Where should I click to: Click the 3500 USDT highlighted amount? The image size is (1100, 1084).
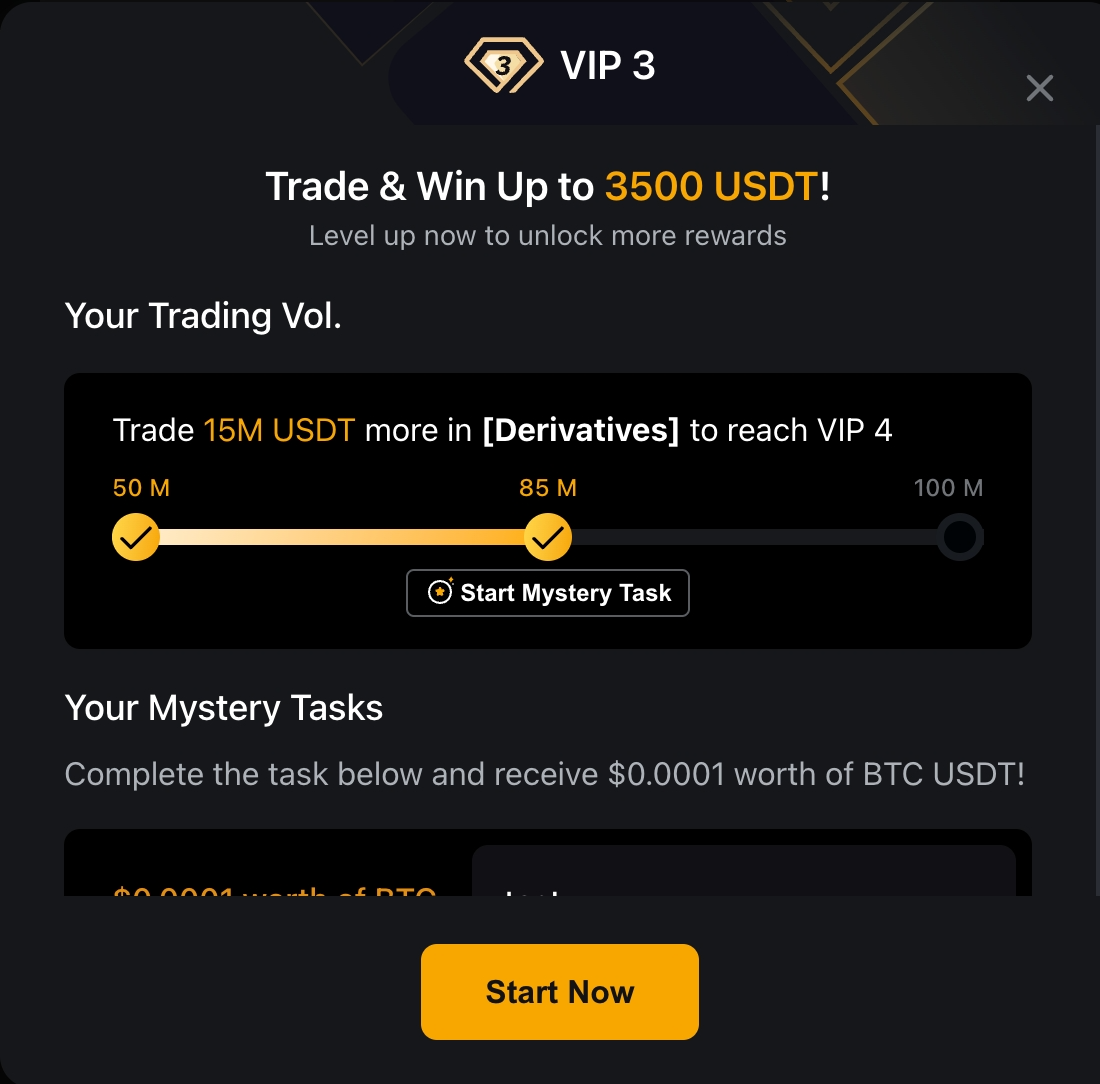click(711, 187)
